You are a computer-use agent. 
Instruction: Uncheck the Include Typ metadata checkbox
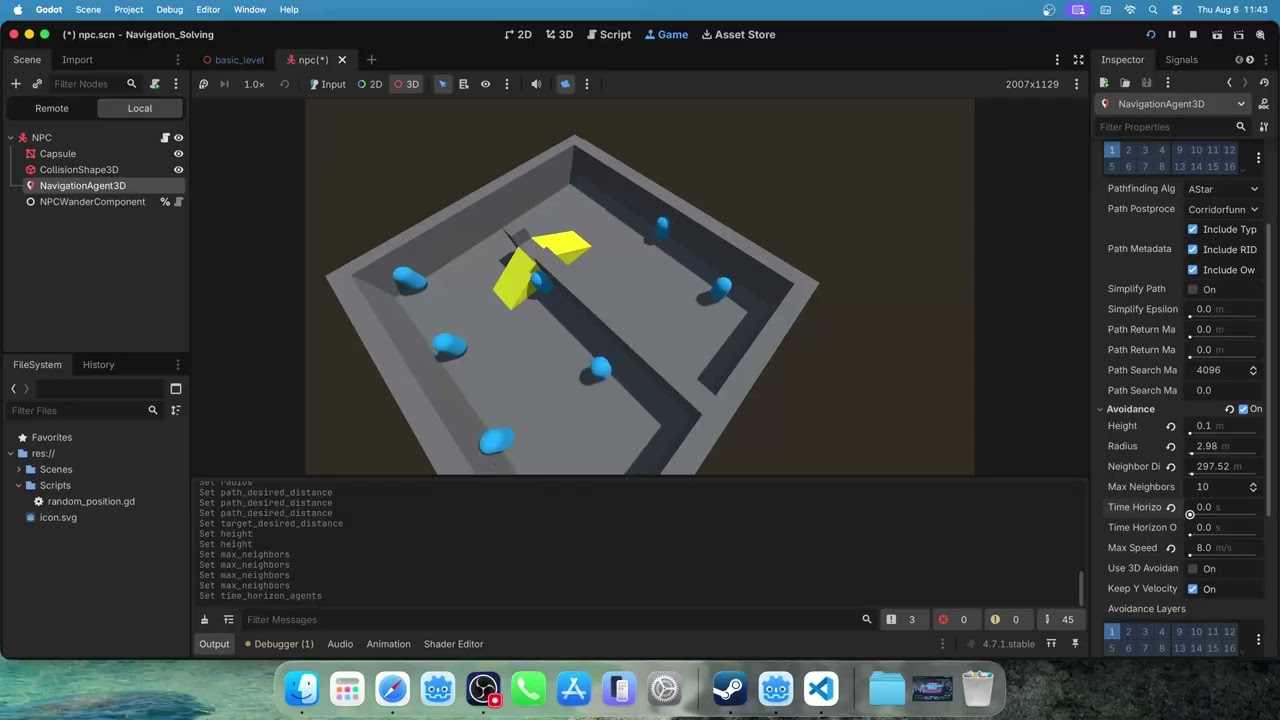click(1192, 230)
